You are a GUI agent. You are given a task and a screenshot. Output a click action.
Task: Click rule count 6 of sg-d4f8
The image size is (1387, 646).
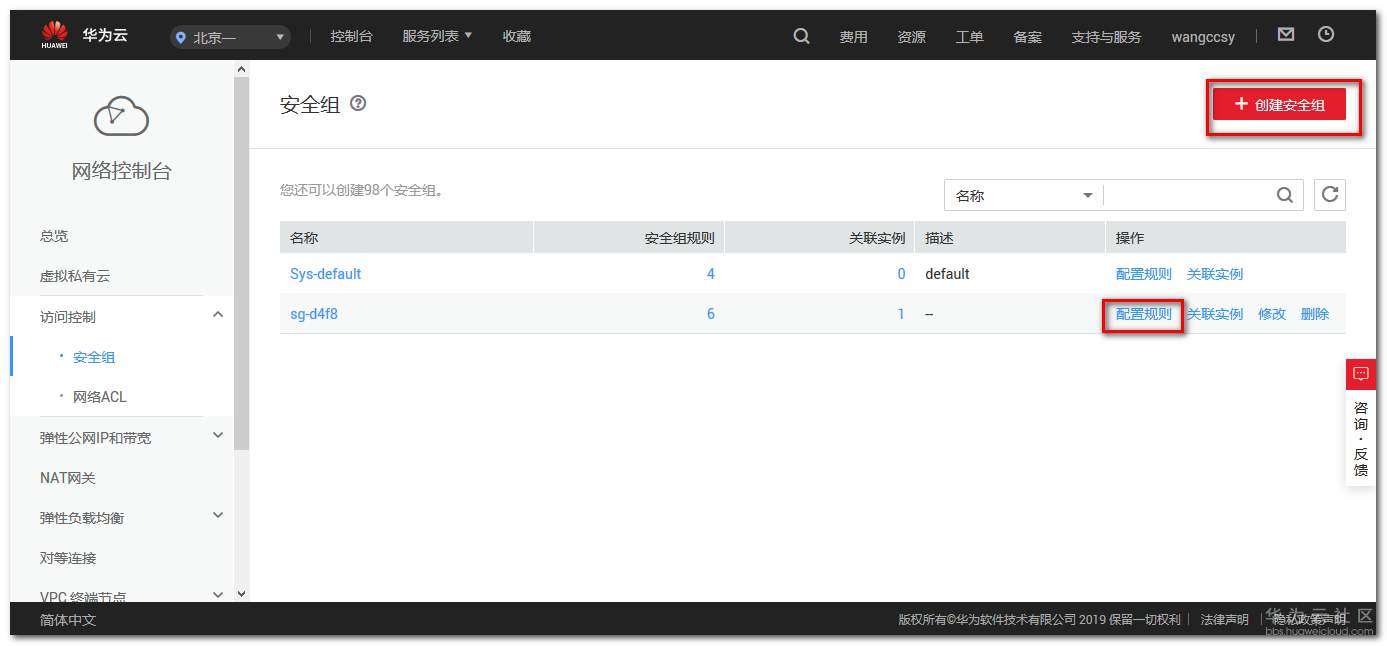coord(711,314)
